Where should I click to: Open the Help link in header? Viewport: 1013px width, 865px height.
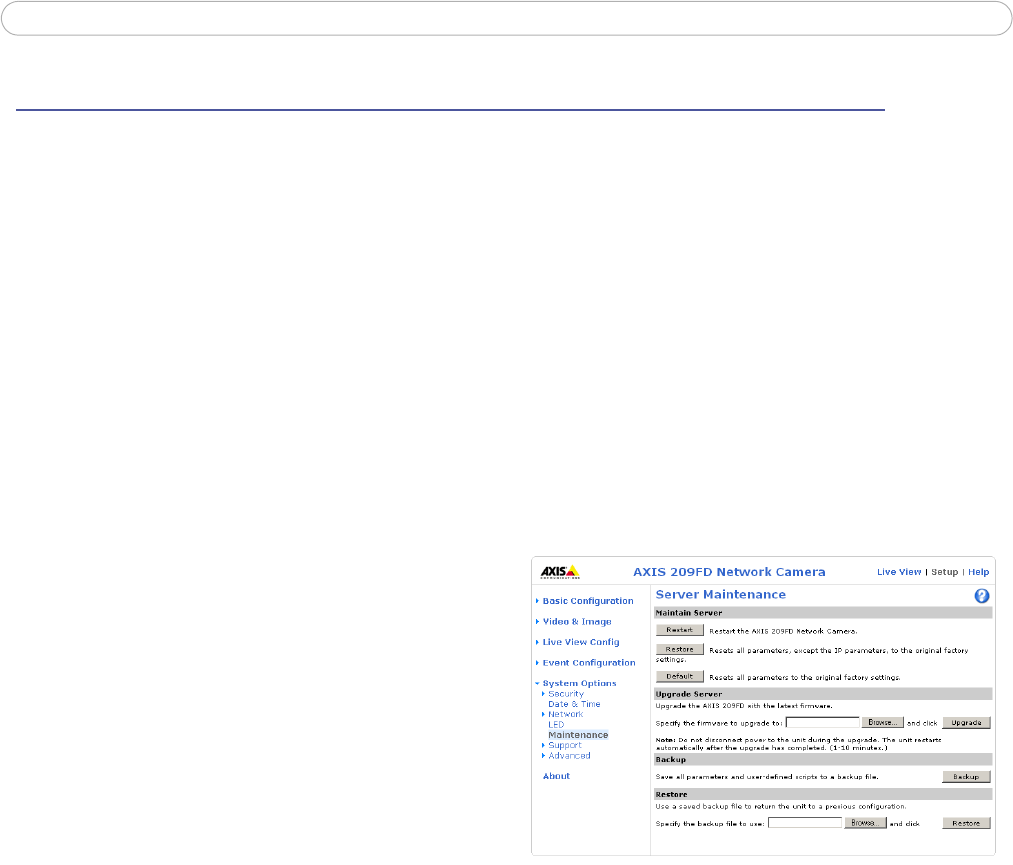tap(978, 572)
